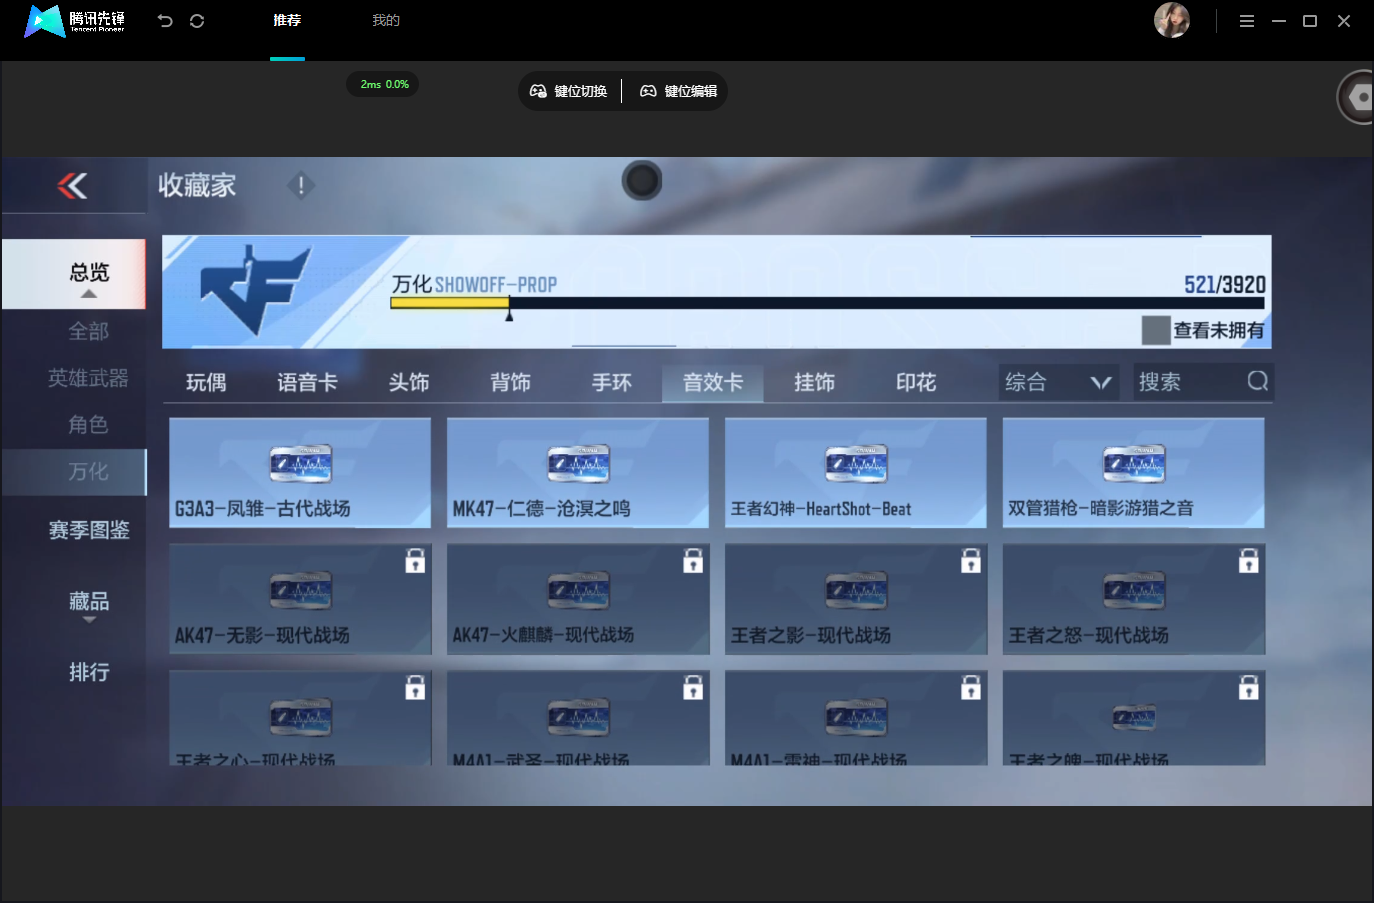Expand the 综合 sort dropdown
This screenshot has height=903, width=1374.
coord(1059,382)
